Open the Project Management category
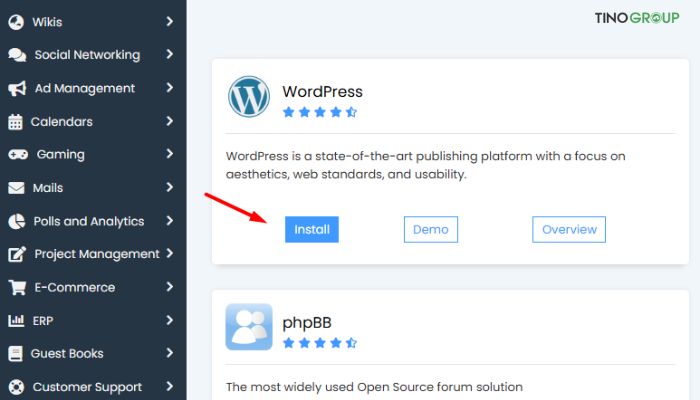The height and width of the screenshot is (400, 700). coord(97,254)
